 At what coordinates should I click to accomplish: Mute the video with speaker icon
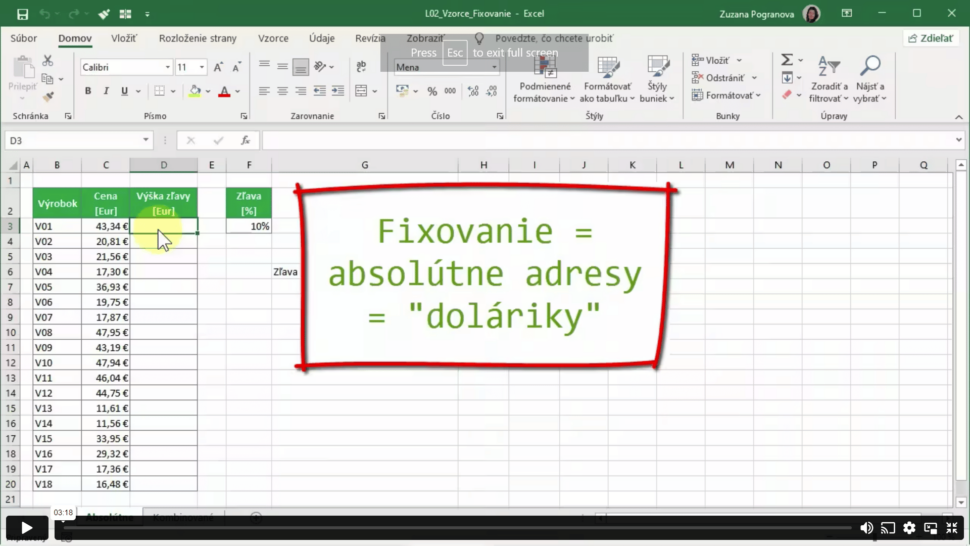(x=866, y=528)
